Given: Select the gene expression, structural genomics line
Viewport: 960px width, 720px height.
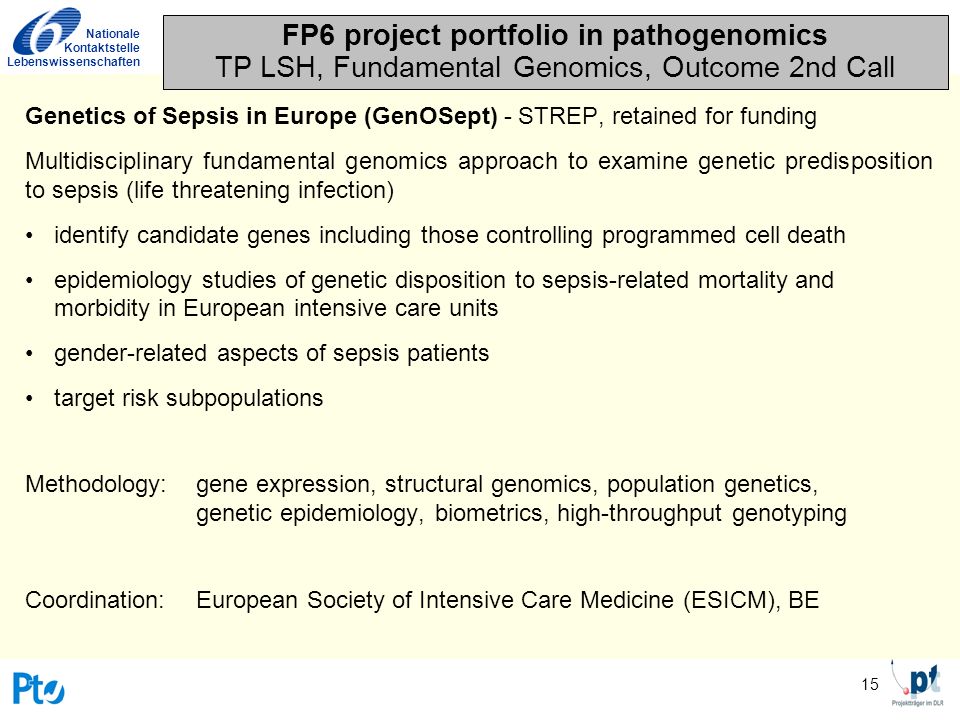Looking at the screenshot, I should (507, 485).
